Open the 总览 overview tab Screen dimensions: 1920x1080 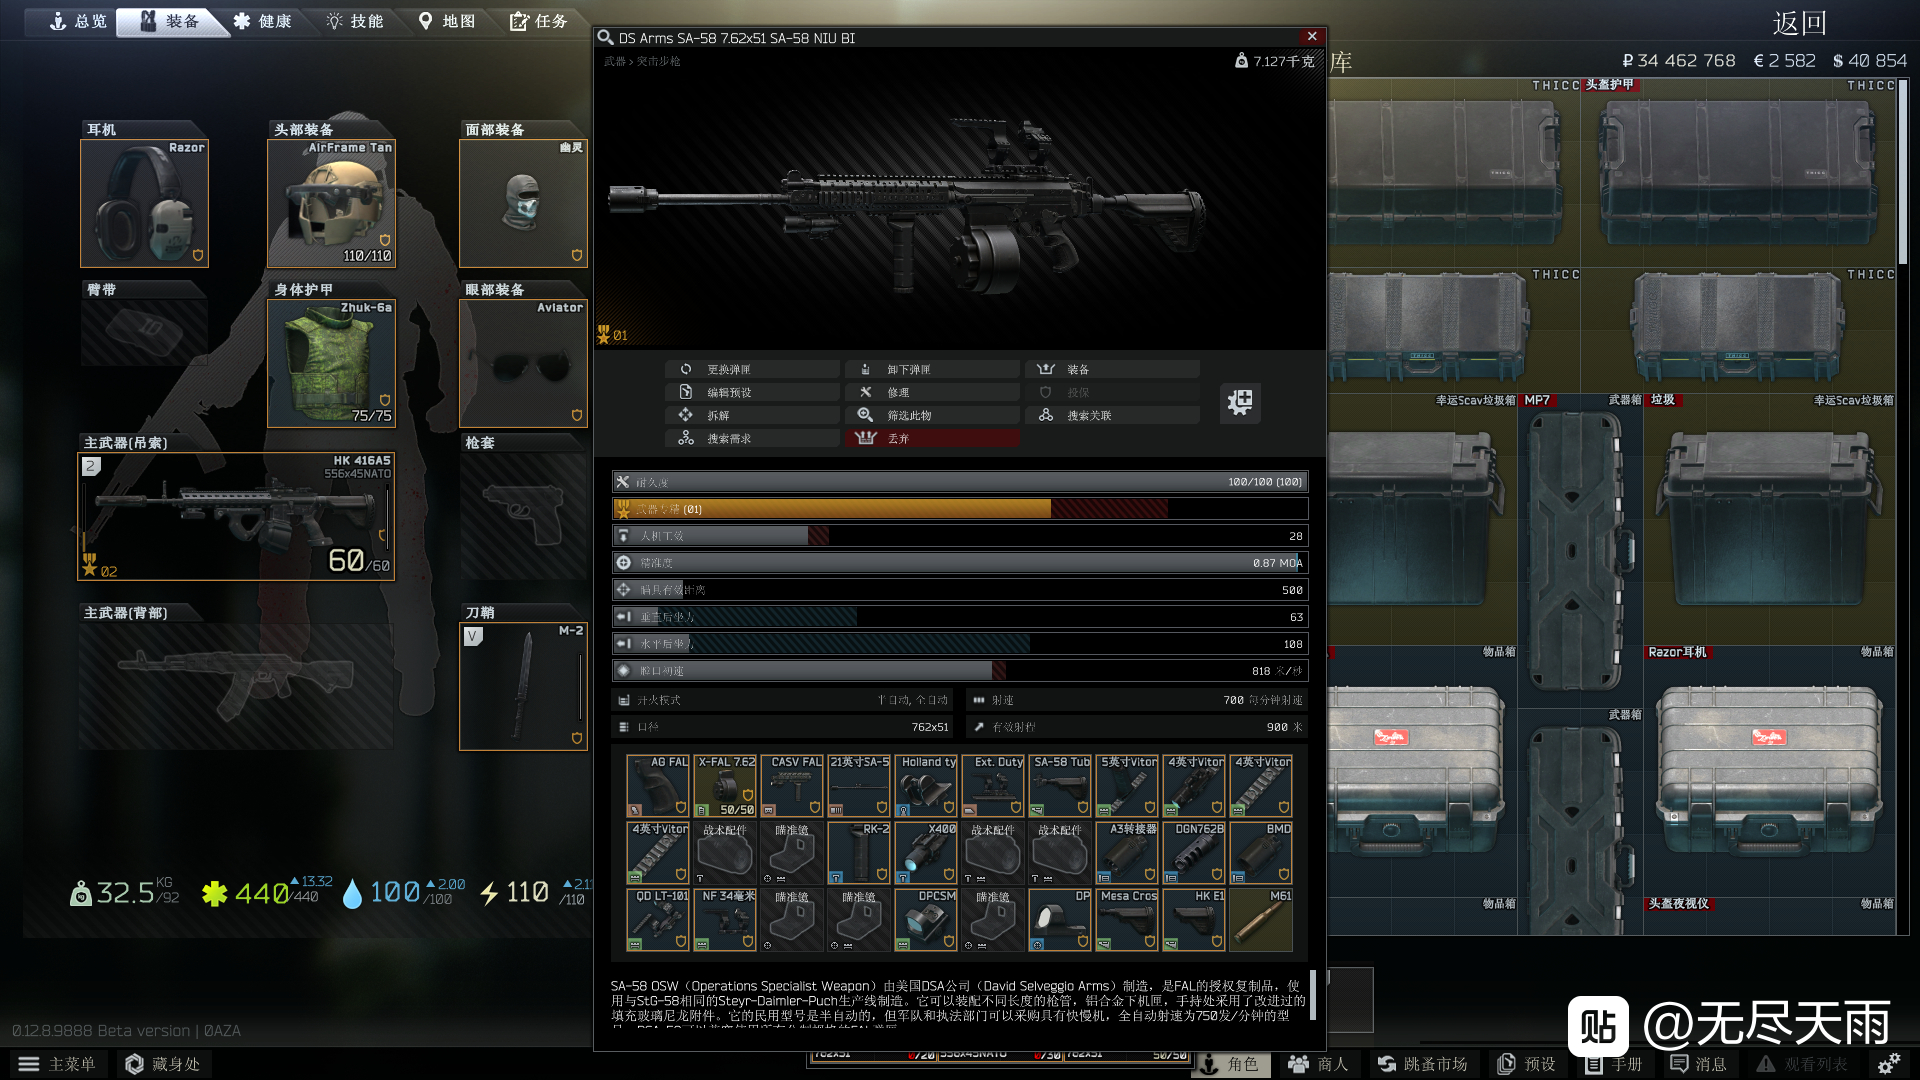[x=78, y=21]
